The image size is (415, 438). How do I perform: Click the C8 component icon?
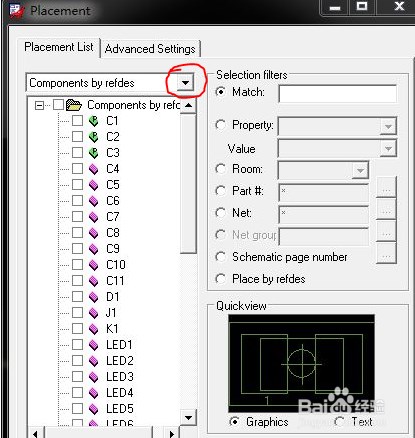coord(94,233)
